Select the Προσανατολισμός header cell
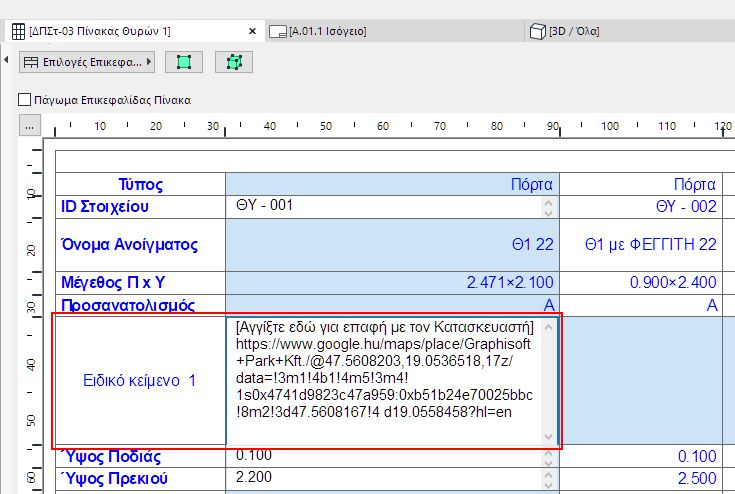The width and height of the screenshot is (735, 494). click(141, 305)
